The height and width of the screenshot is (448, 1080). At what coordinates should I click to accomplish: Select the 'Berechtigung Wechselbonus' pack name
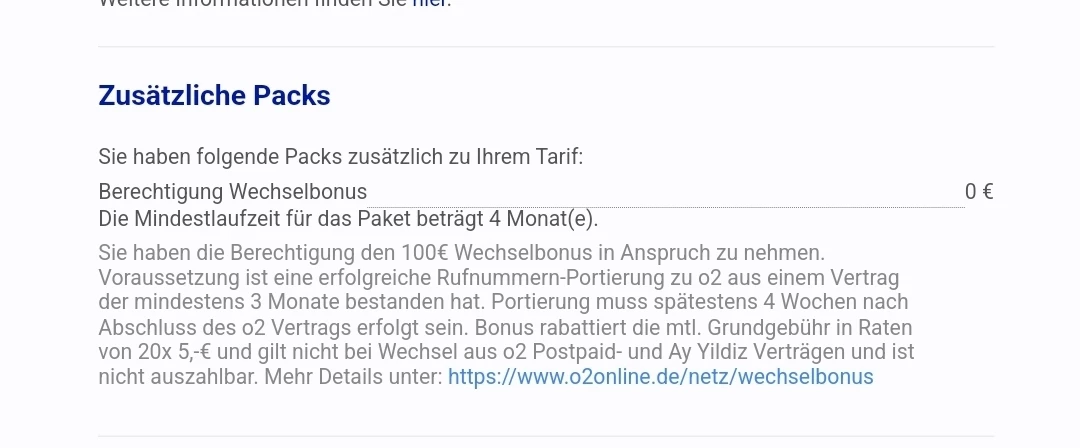point(233,192)
